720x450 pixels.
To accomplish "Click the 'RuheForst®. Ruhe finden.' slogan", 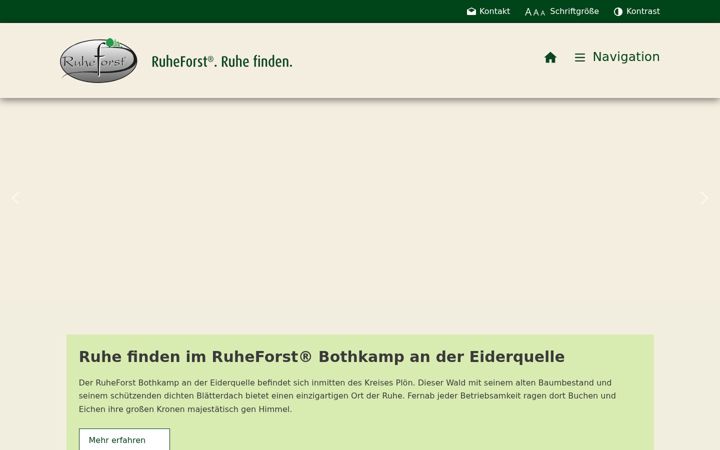I will [x=222, y=62].
